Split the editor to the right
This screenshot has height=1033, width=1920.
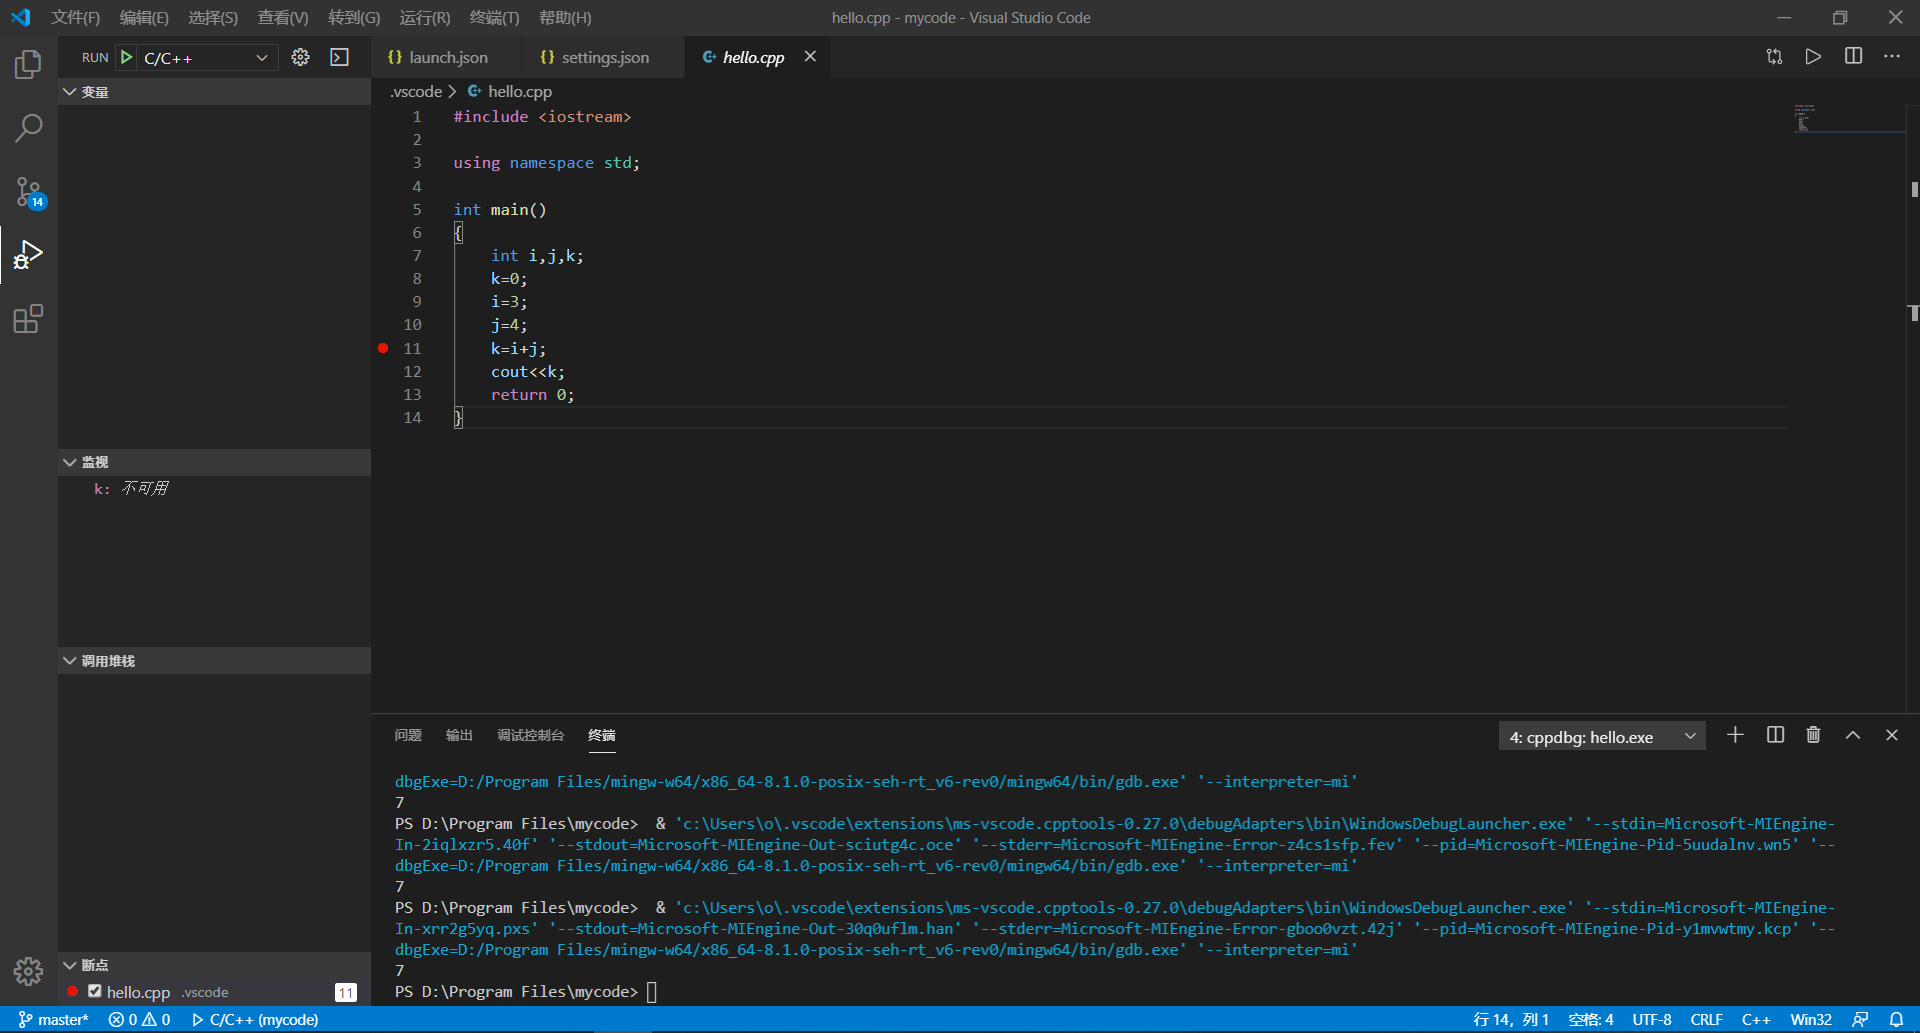(x=1853, y=57)
